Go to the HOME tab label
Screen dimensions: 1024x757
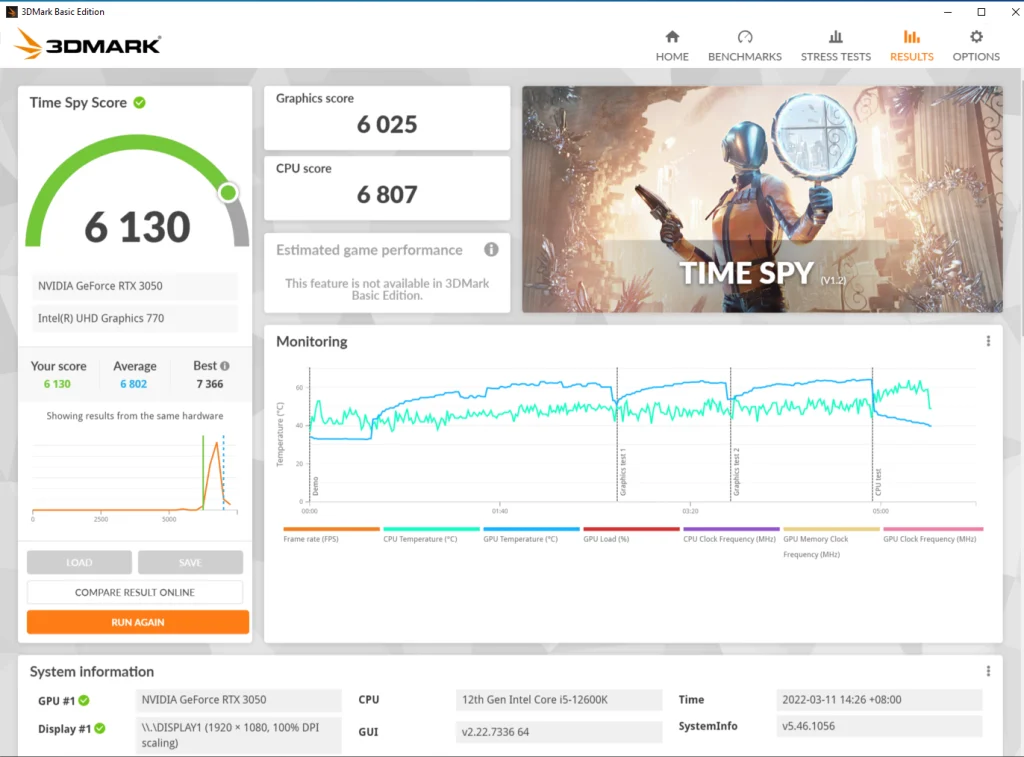pos(672,57)
